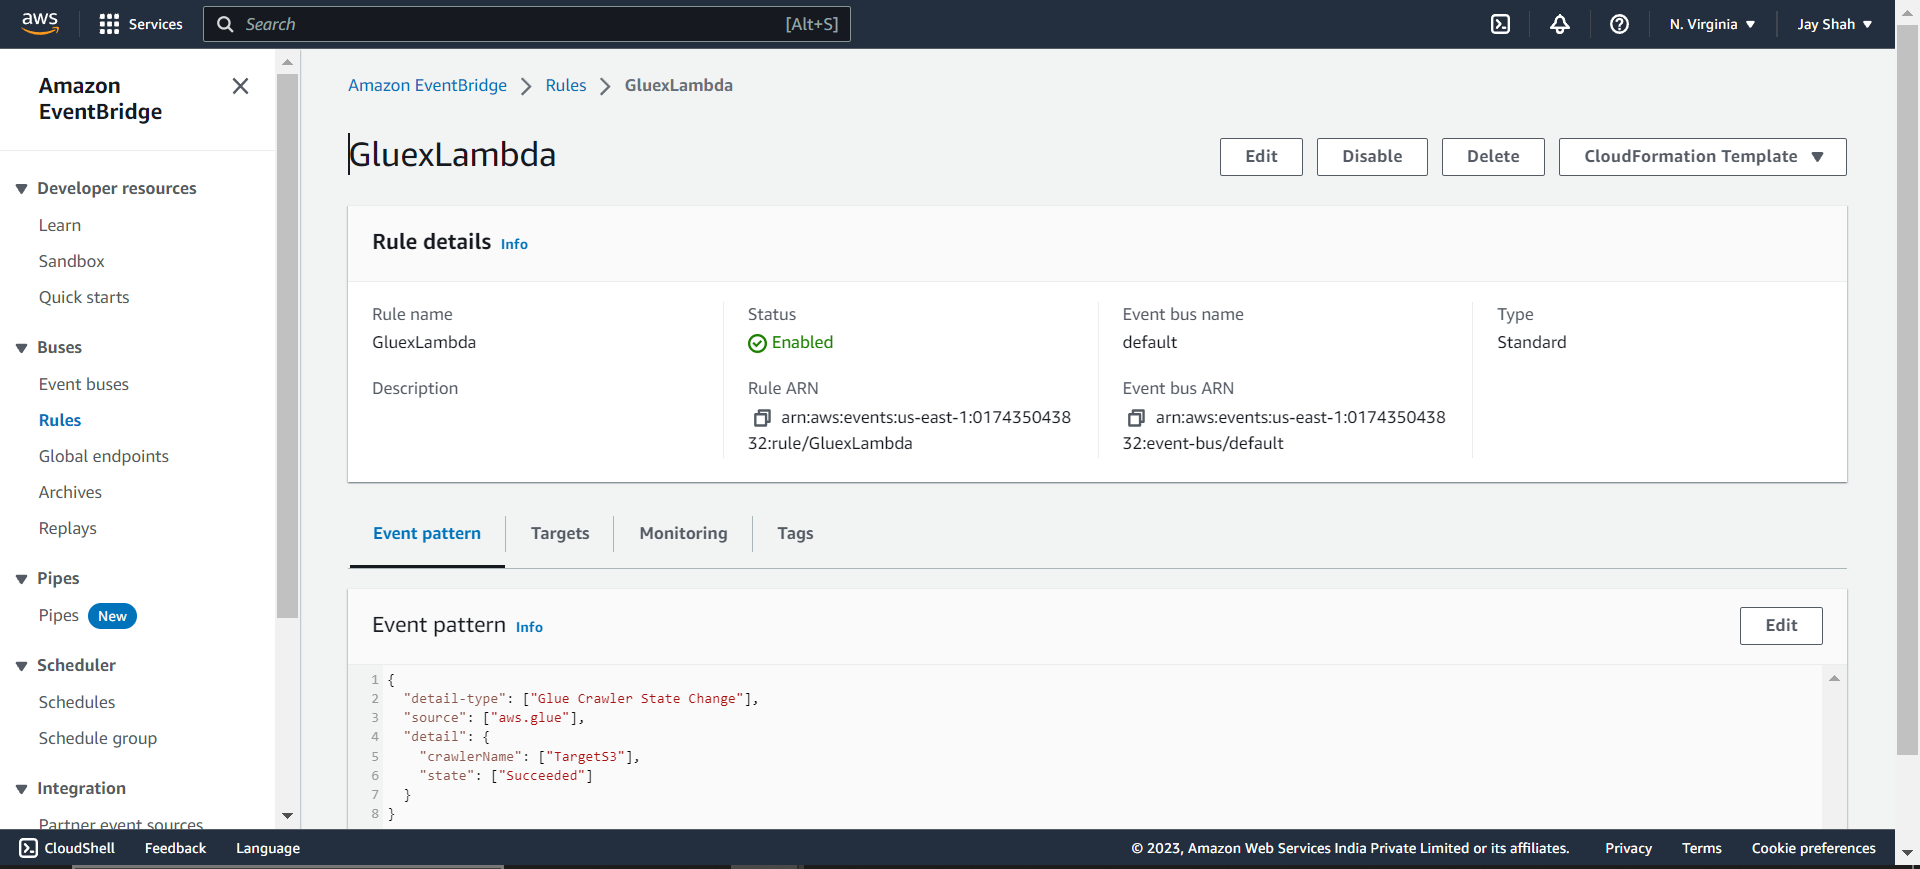
Task: Open Schedule group in the sidebar
Action: [x=98, y=739]
